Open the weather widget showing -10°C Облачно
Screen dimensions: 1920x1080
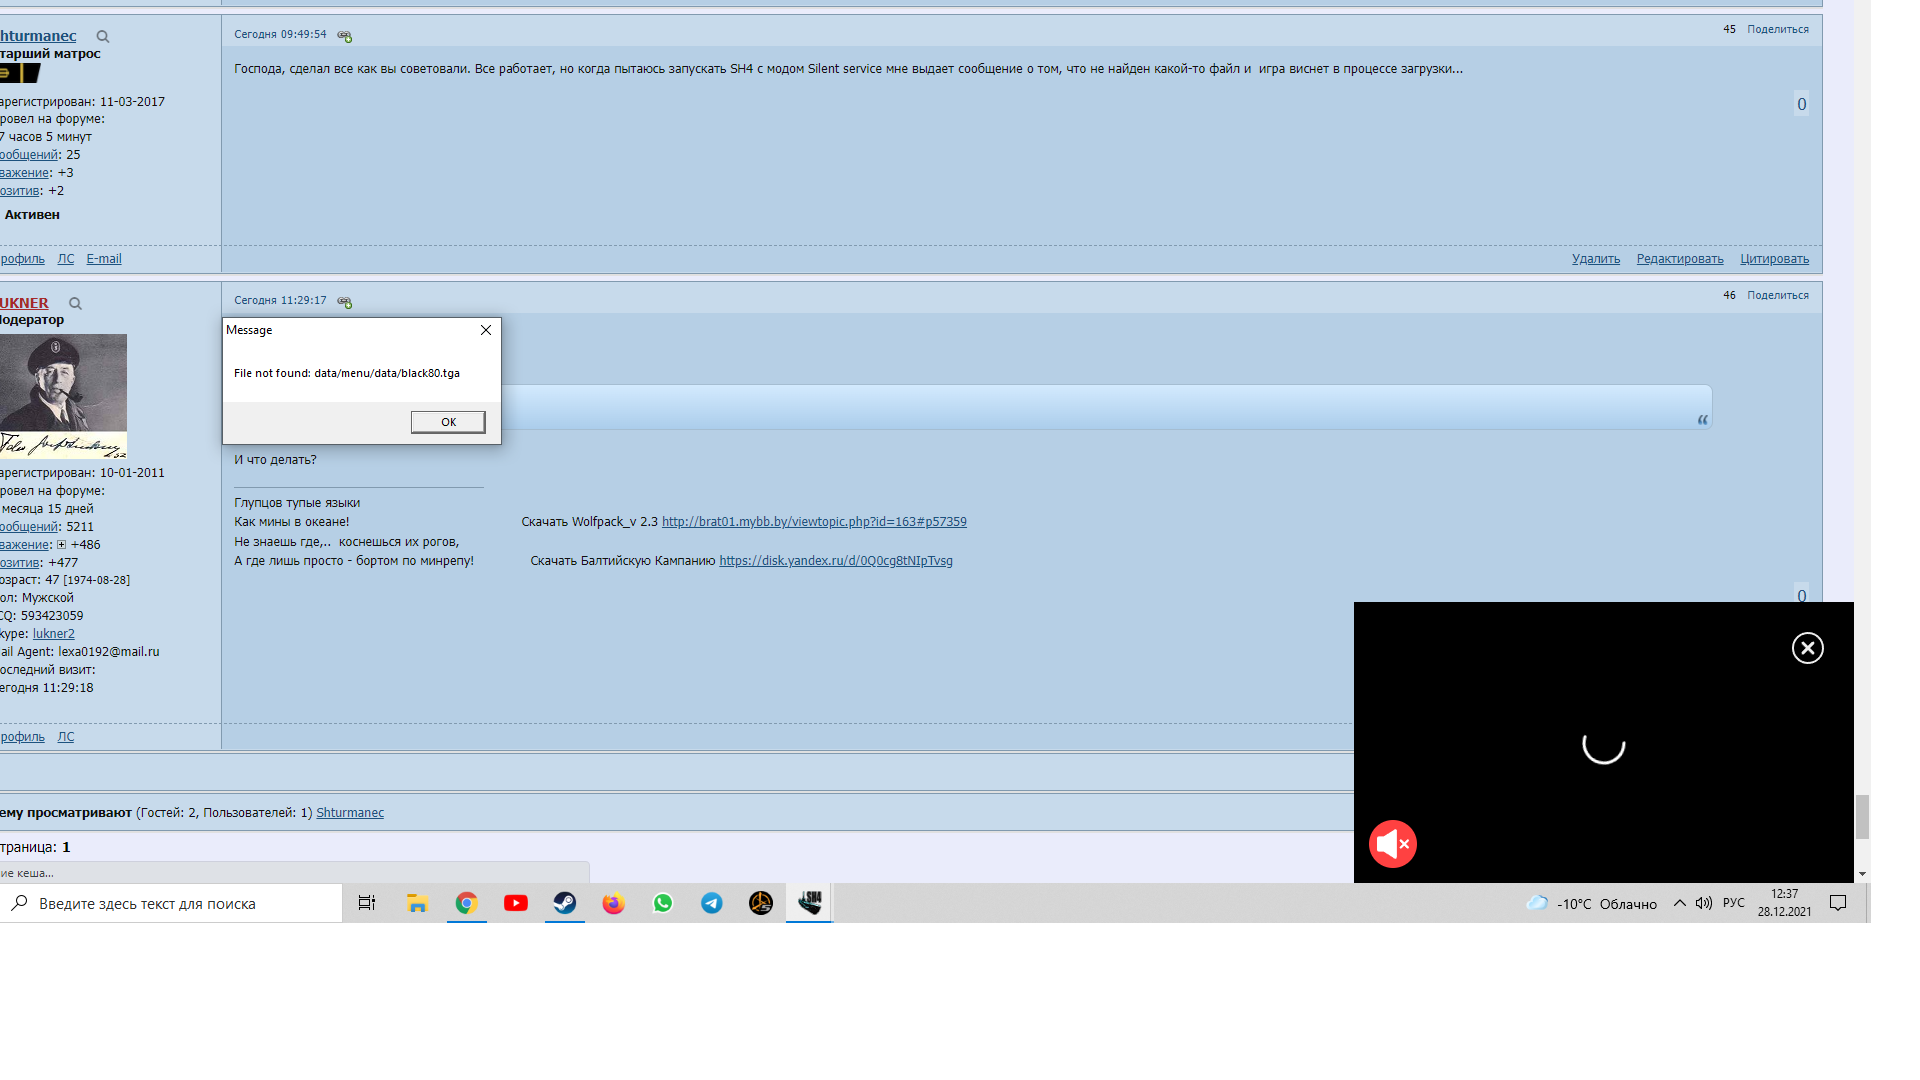[x=1591, y=904]
